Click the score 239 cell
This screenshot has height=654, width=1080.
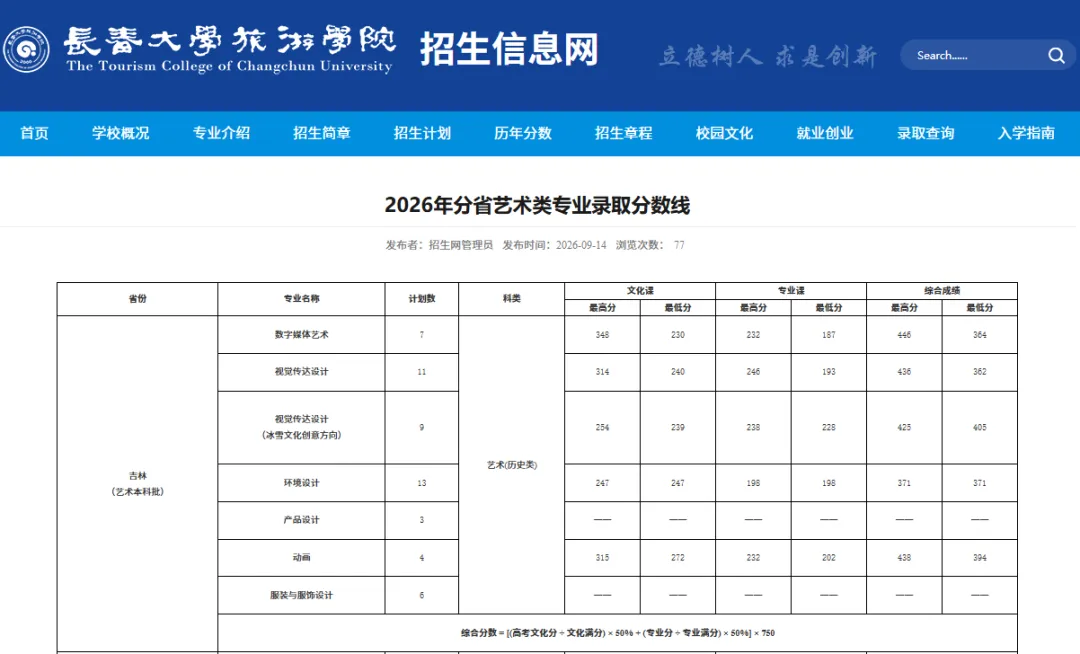click(x=678, y=428)
